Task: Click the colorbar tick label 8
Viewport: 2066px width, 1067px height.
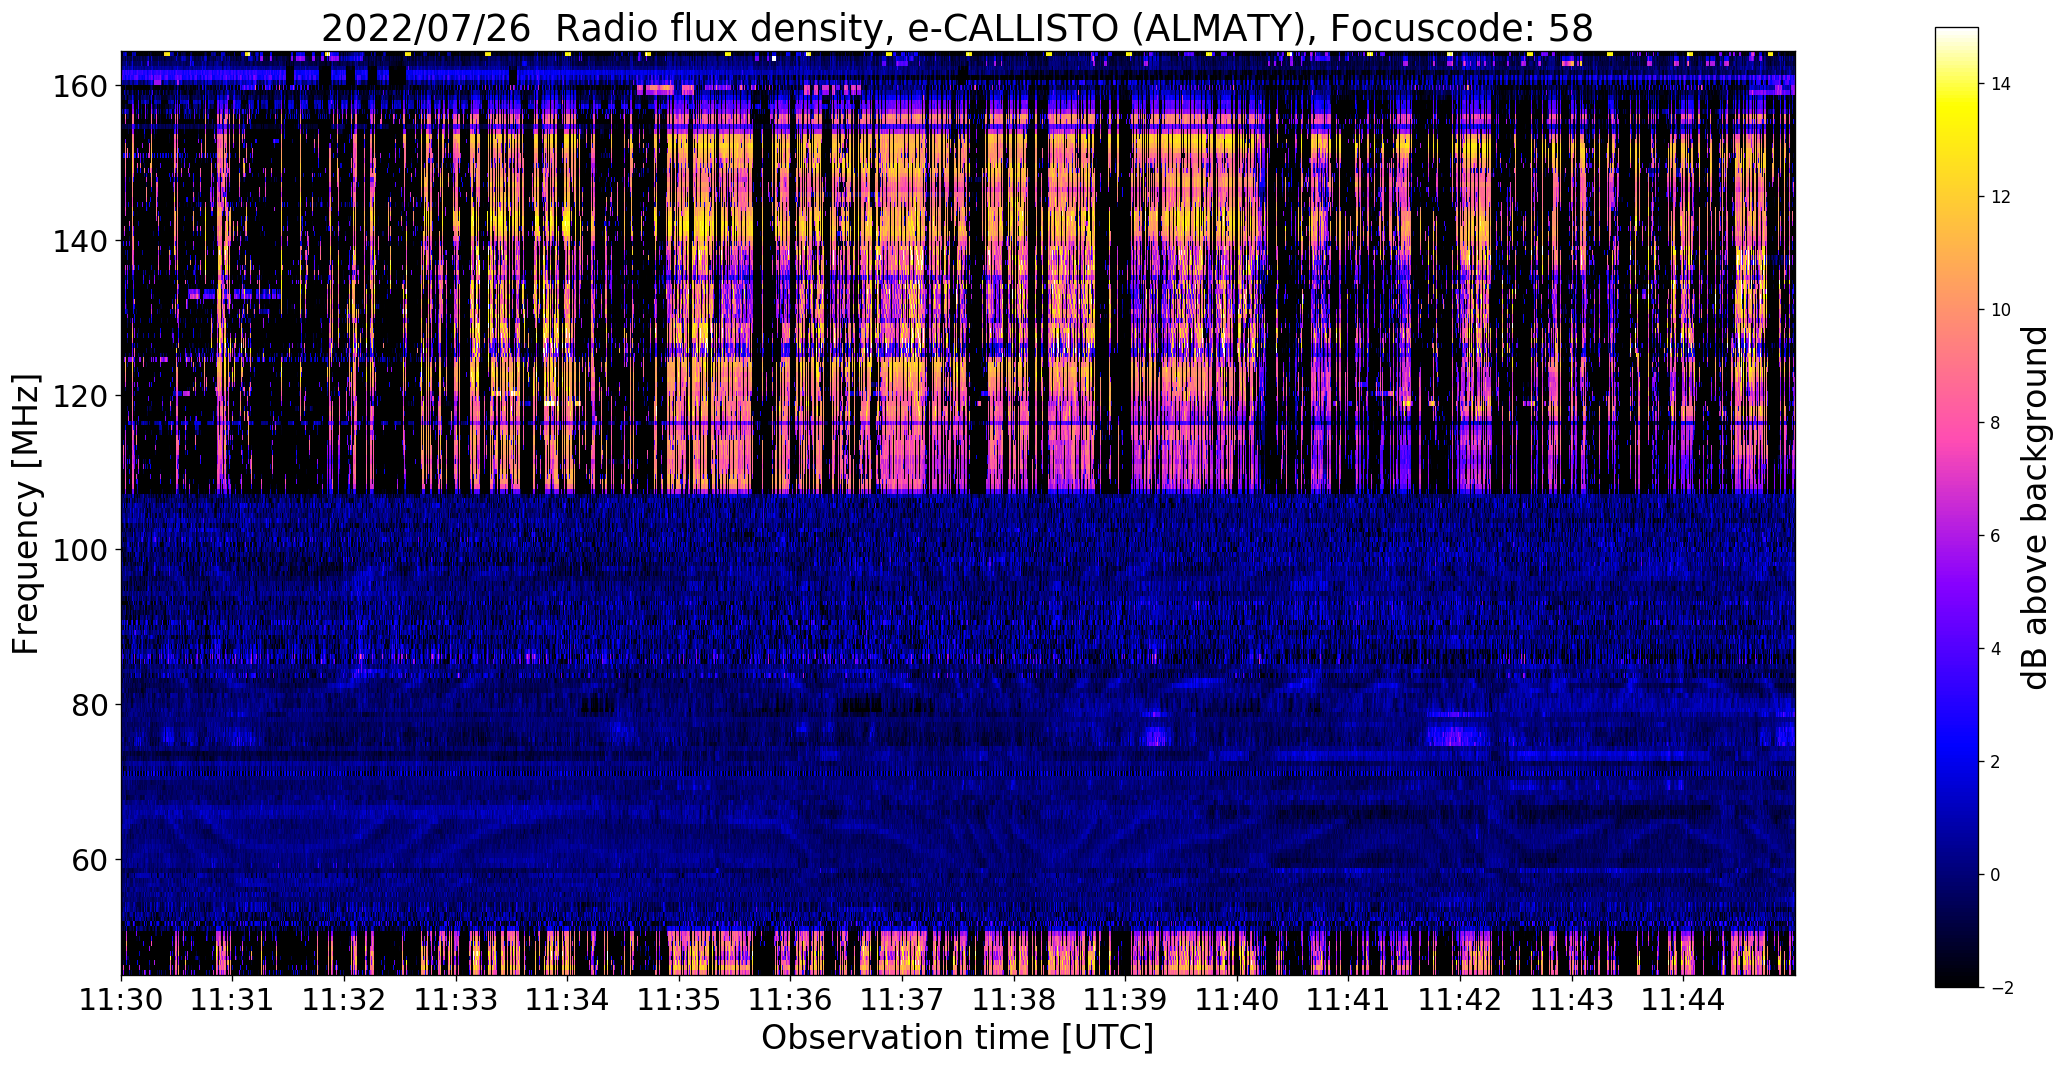Action: (x=1996, y=423)
